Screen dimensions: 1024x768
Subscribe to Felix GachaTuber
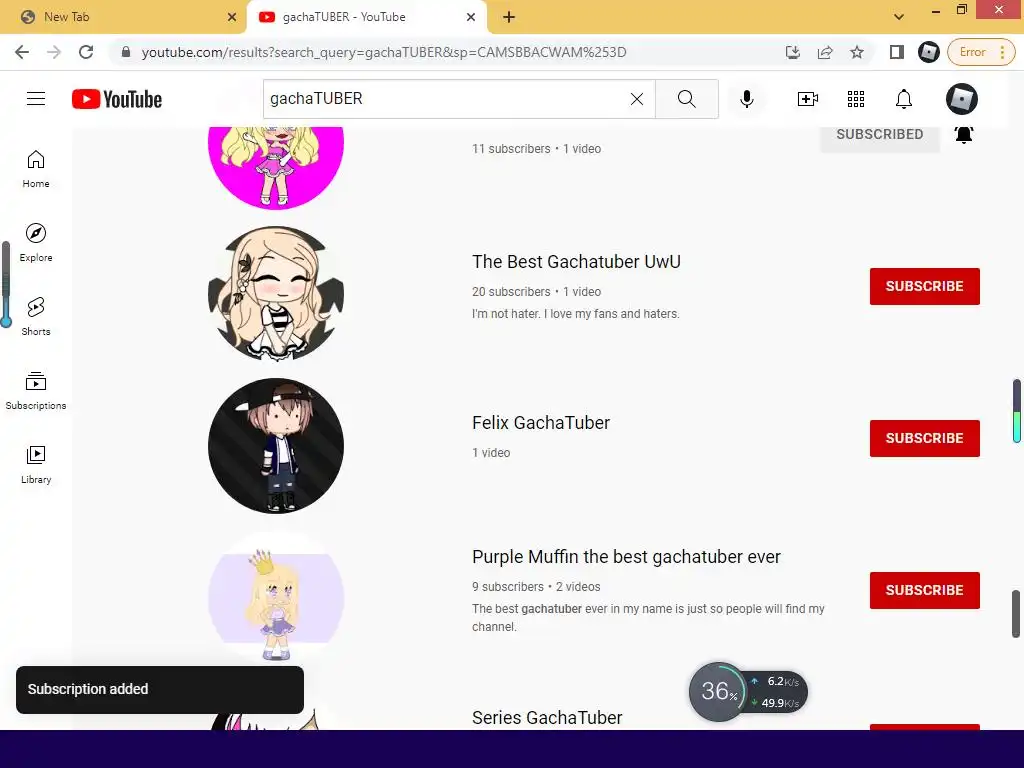tap(925, 438)
